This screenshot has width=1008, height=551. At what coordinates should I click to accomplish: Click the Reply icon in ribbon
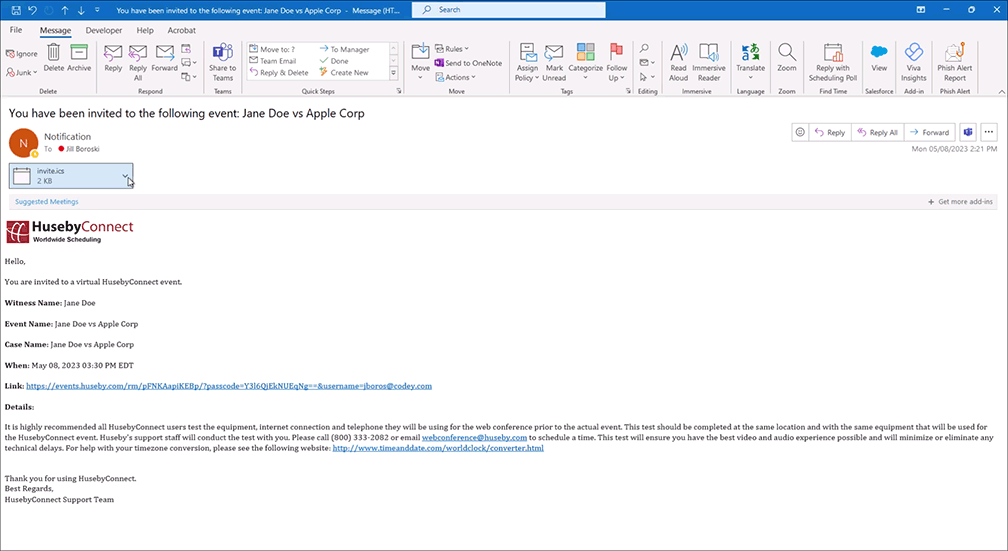[113, 58]
